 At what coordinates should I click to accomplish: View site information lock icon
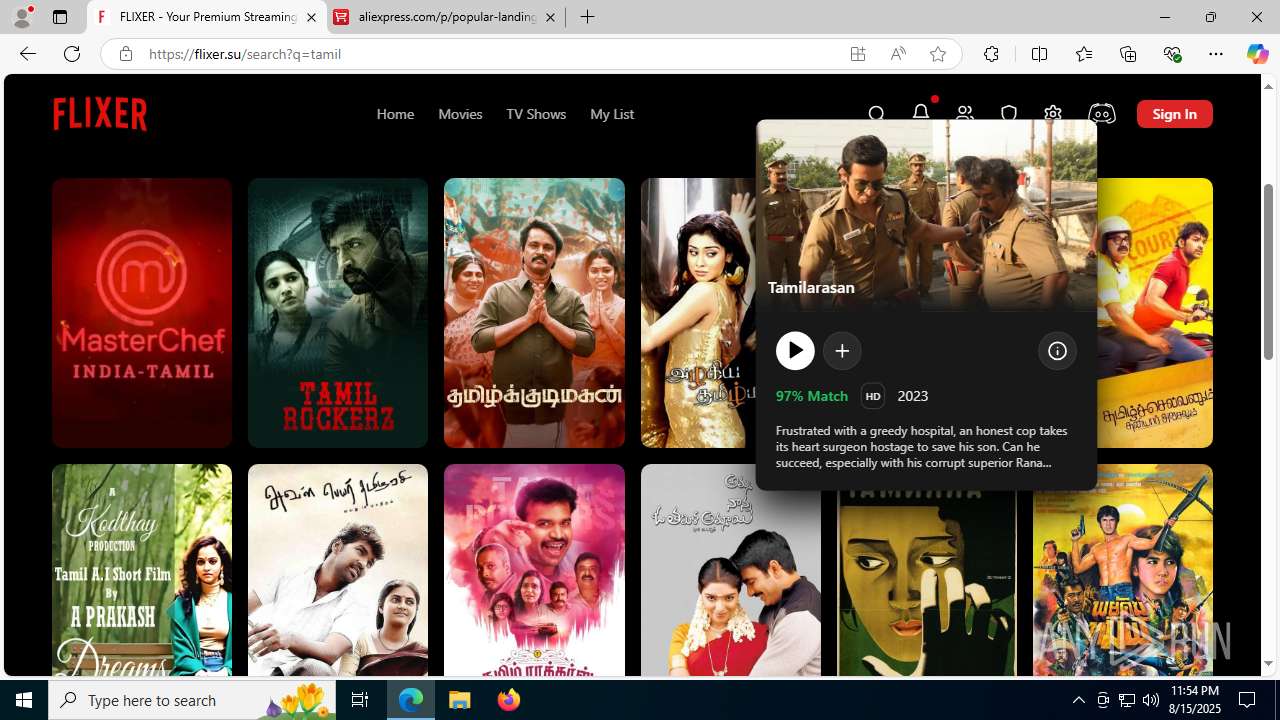pyautogui.click(x=125, y=54)
